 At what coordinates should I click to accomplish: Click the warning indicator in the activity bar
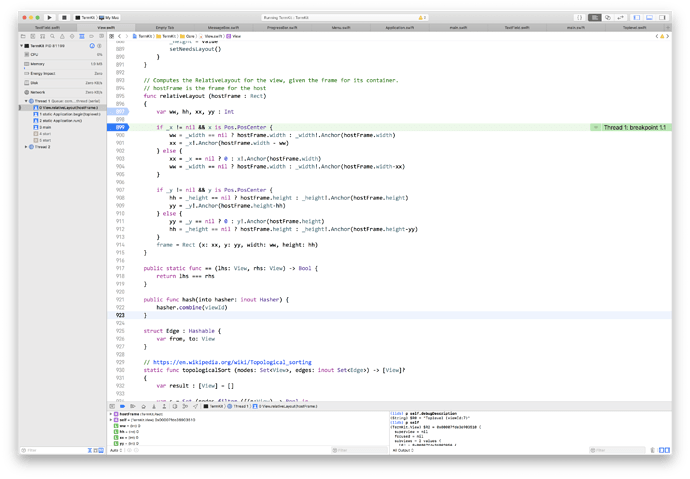click(422, 18)
